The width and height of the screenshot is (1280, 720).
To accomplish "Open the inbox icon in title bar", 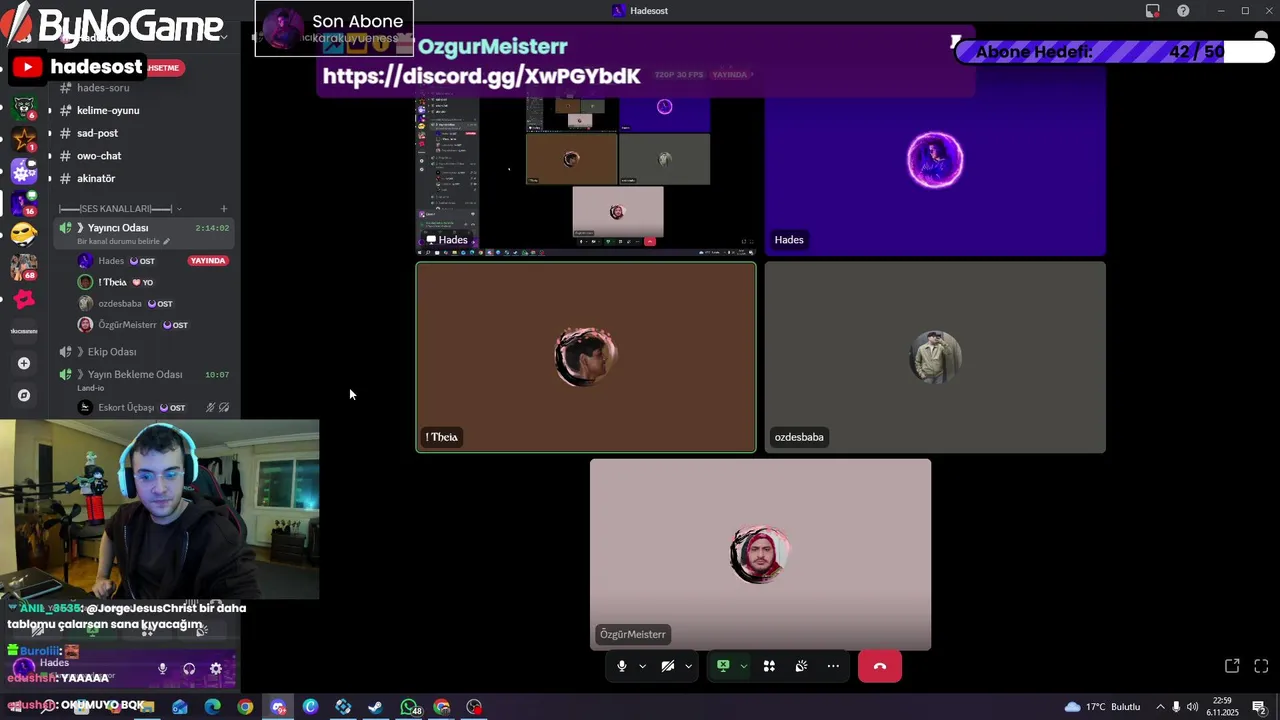I will pos(1153,11).
